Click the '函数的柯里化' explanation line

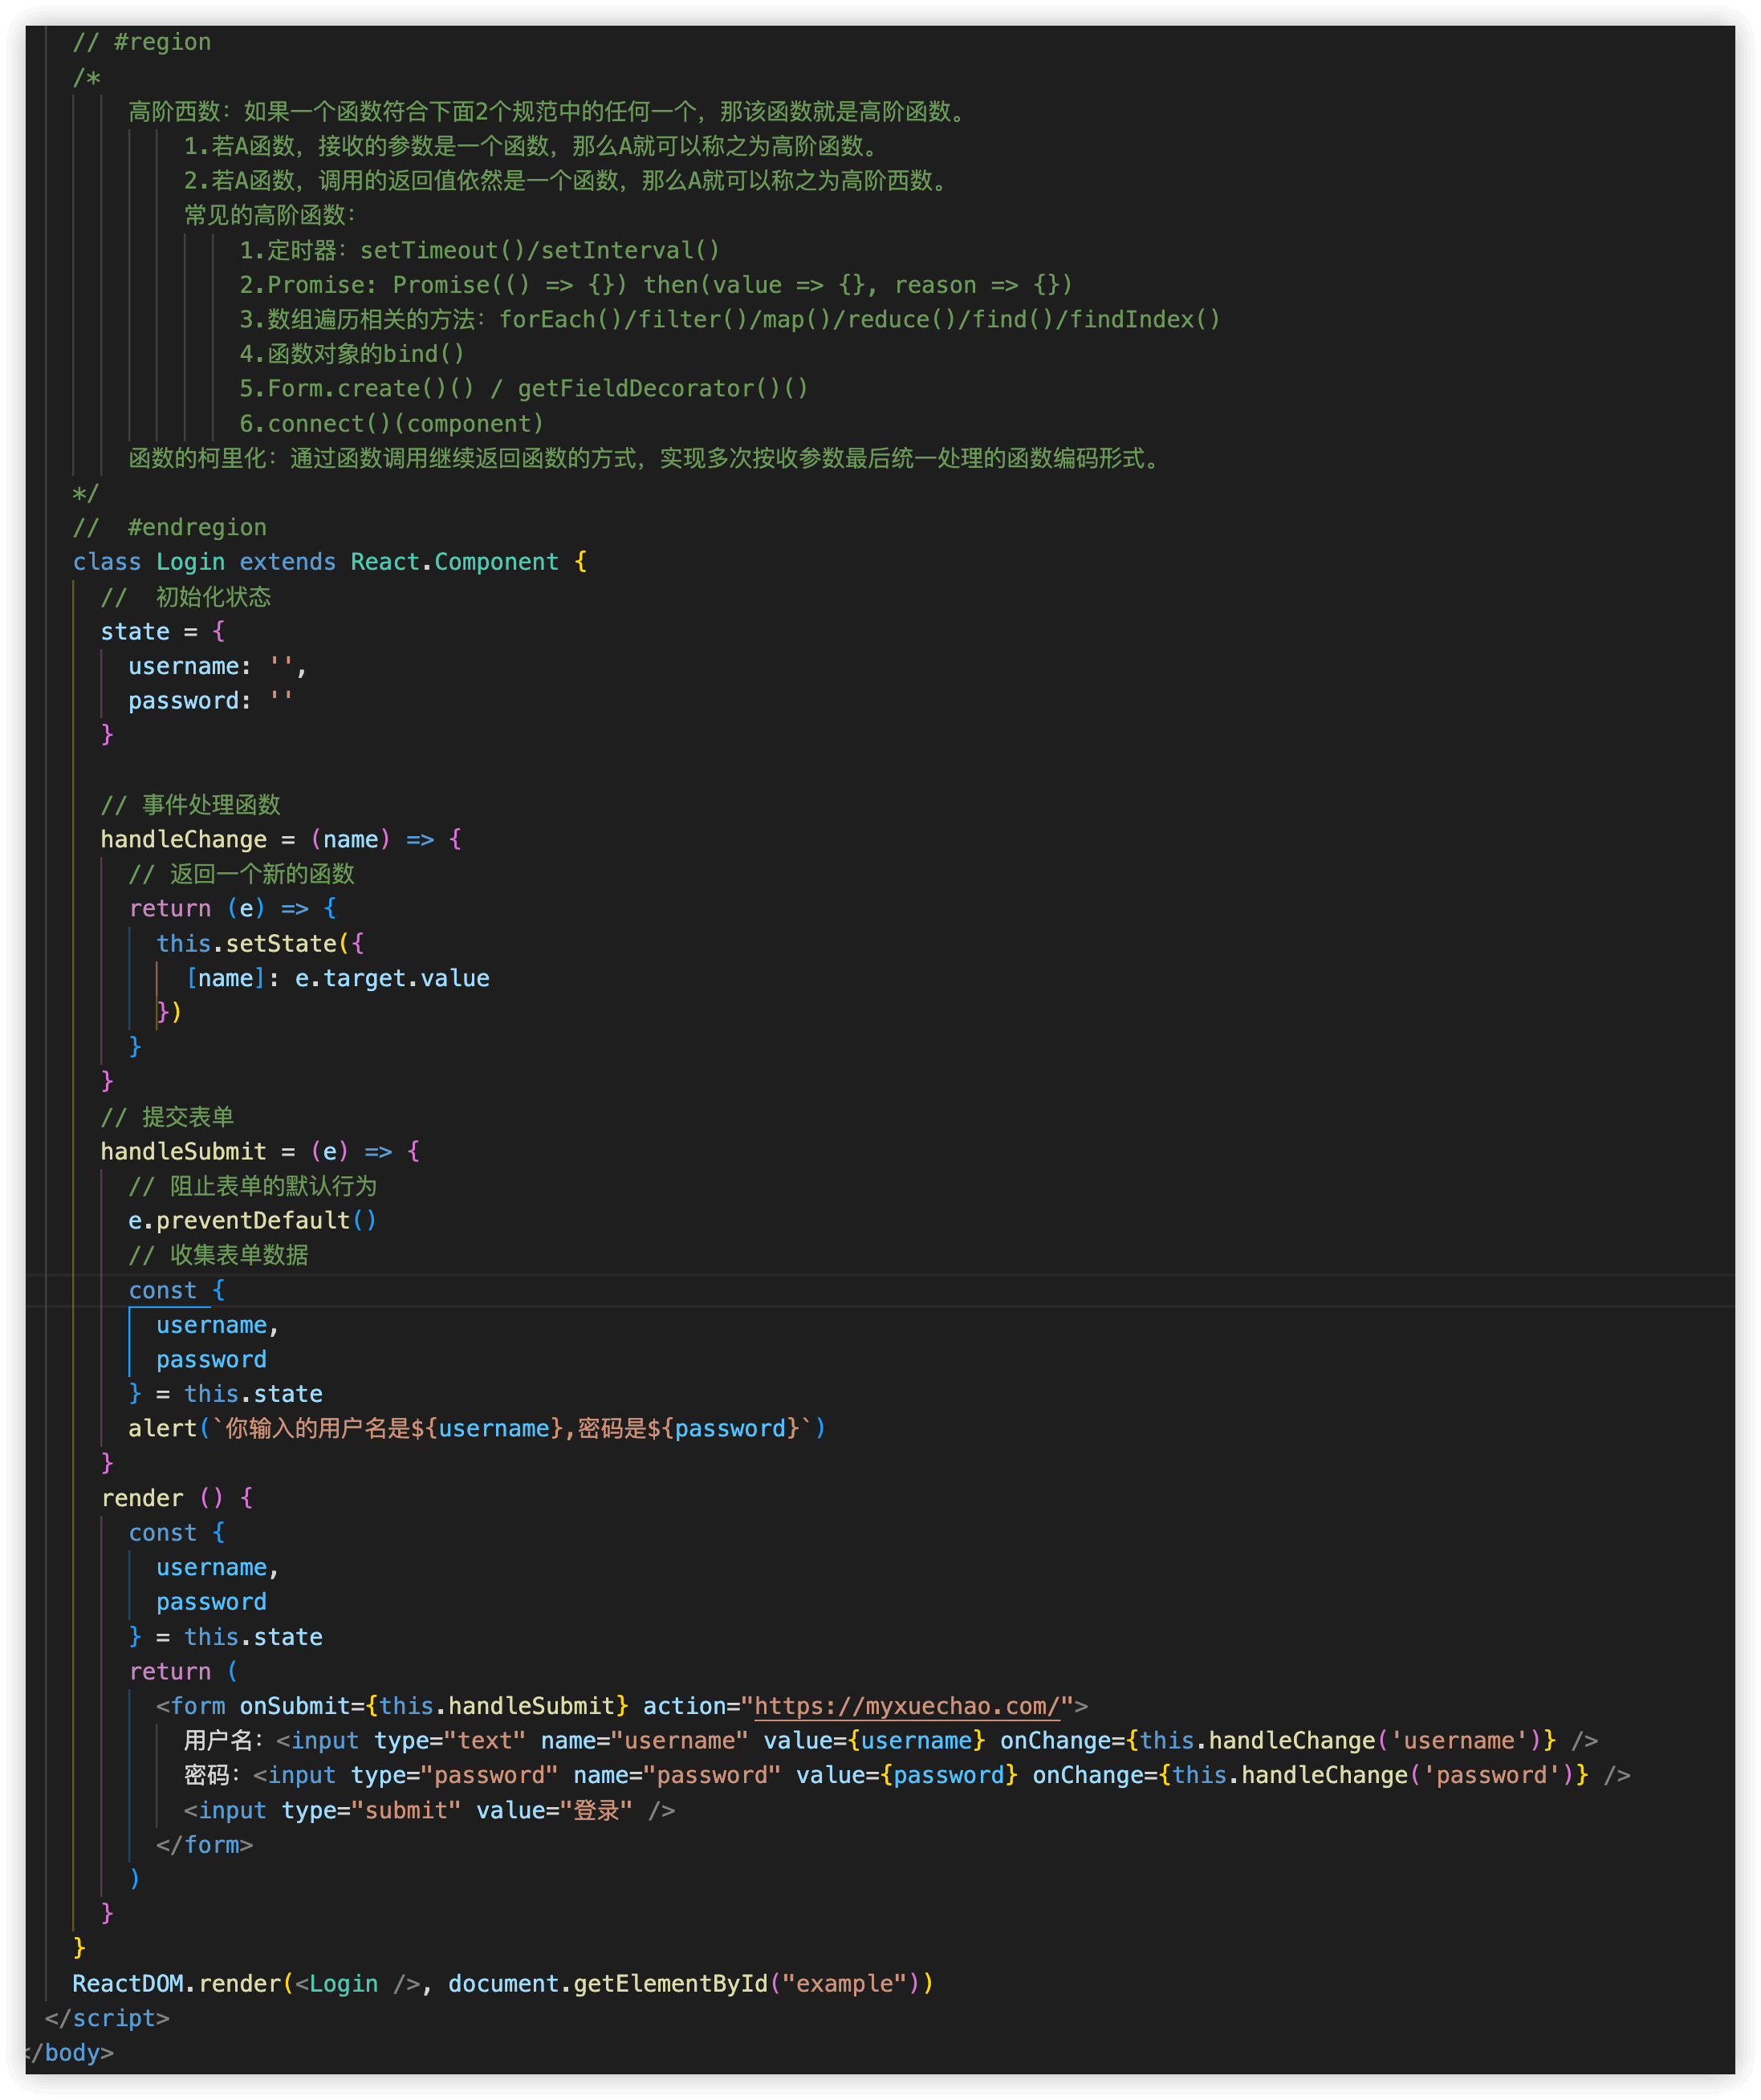tap(647, 458)
